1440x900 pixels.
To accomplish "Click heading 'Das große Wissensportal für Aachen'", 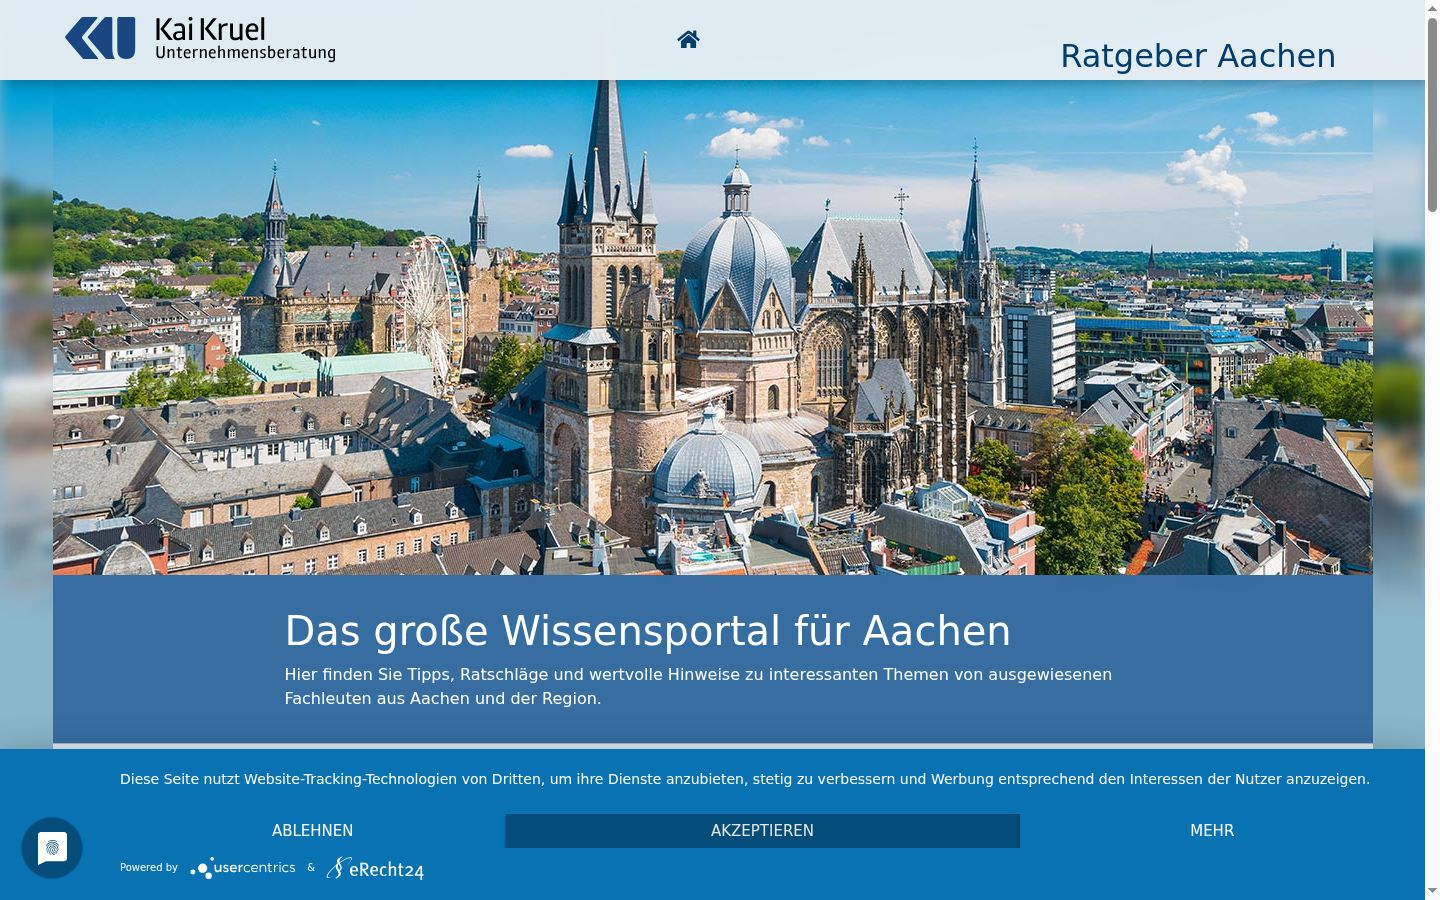I will (648, 631).
